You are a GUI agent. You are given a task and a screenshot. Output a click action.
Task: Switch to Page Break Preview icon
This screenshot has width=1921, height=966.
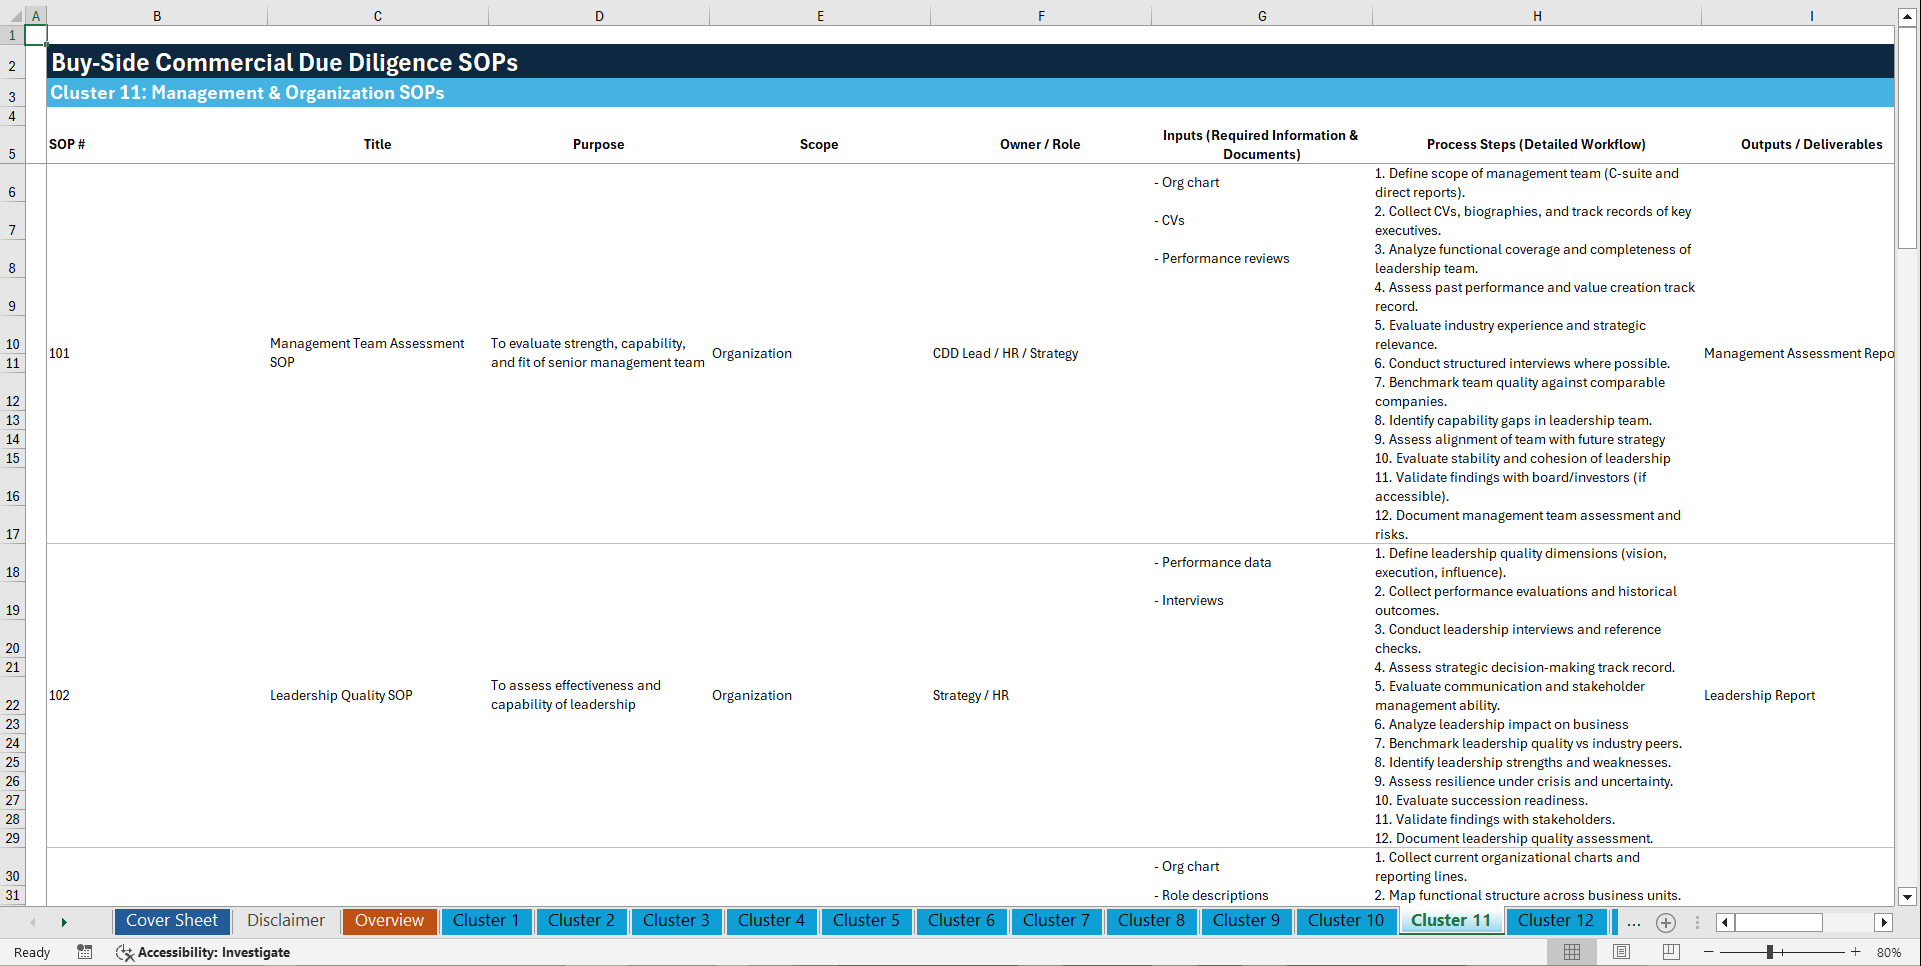click(1671, 952)
